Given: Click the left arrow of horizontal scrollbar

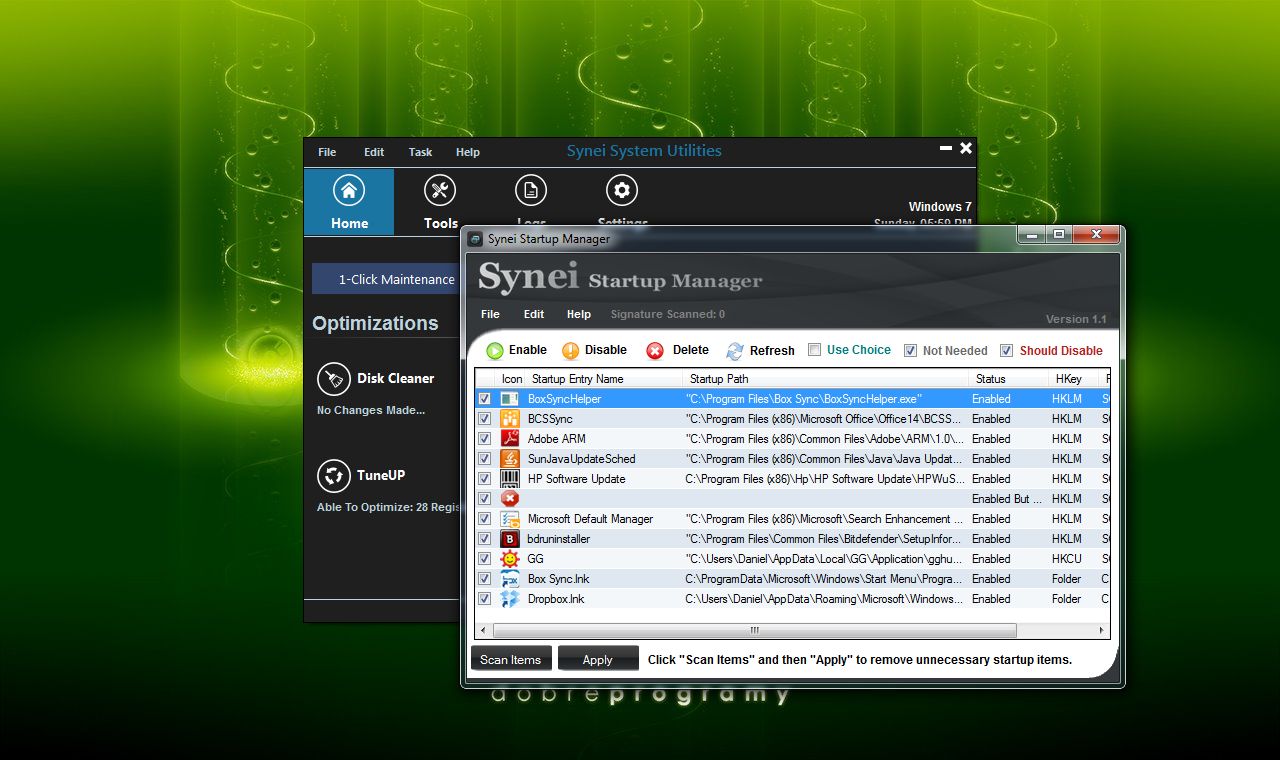Looking at the screenshot, I should click(483, 631).
